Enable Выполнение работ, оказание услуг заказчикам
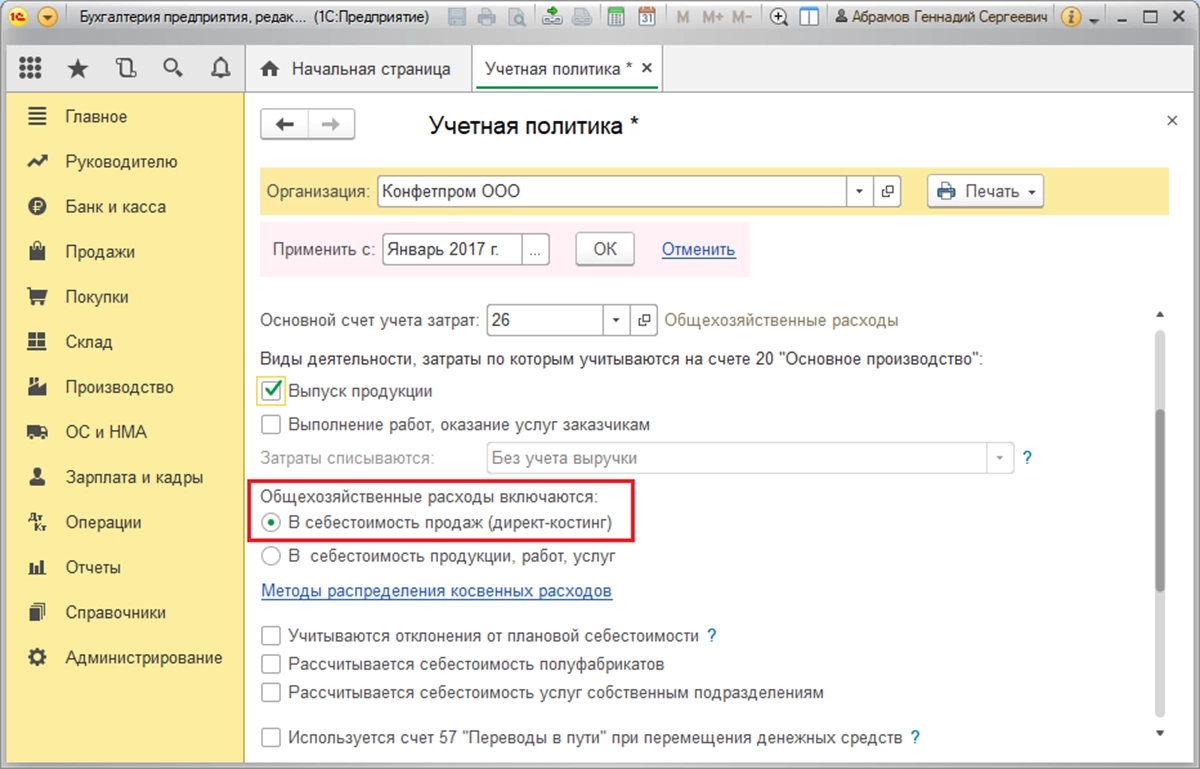Screen dimensions: 1200x769 point(270,425)
